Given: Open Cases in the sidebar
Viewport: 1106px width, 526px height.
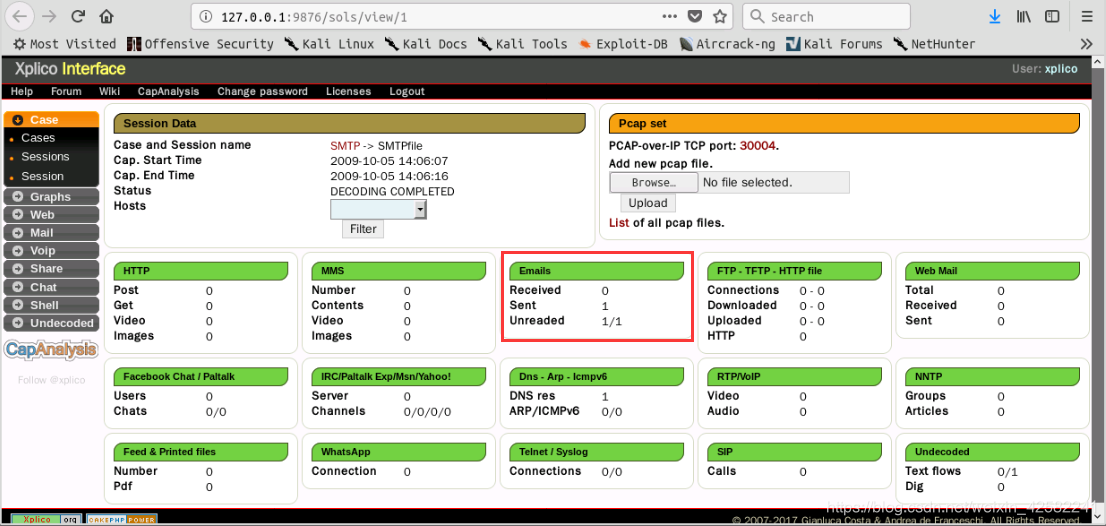Looking at the screenshot, I should click(38, 138).
